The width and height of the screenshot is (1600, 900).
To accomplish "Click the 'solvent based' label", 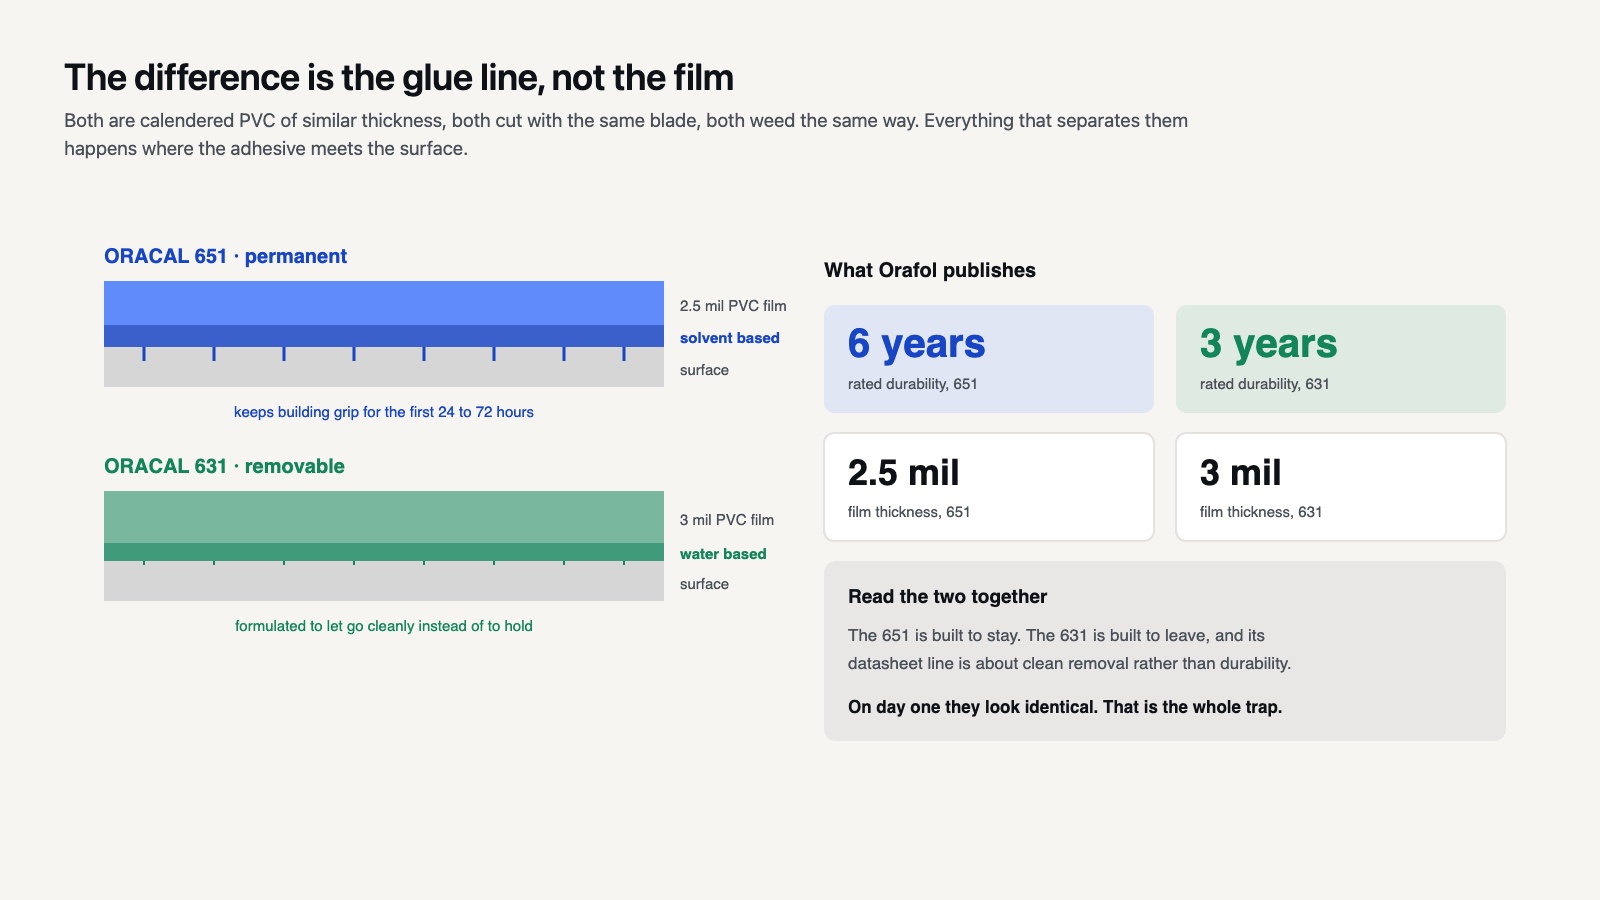I will (x=730, y=338).
